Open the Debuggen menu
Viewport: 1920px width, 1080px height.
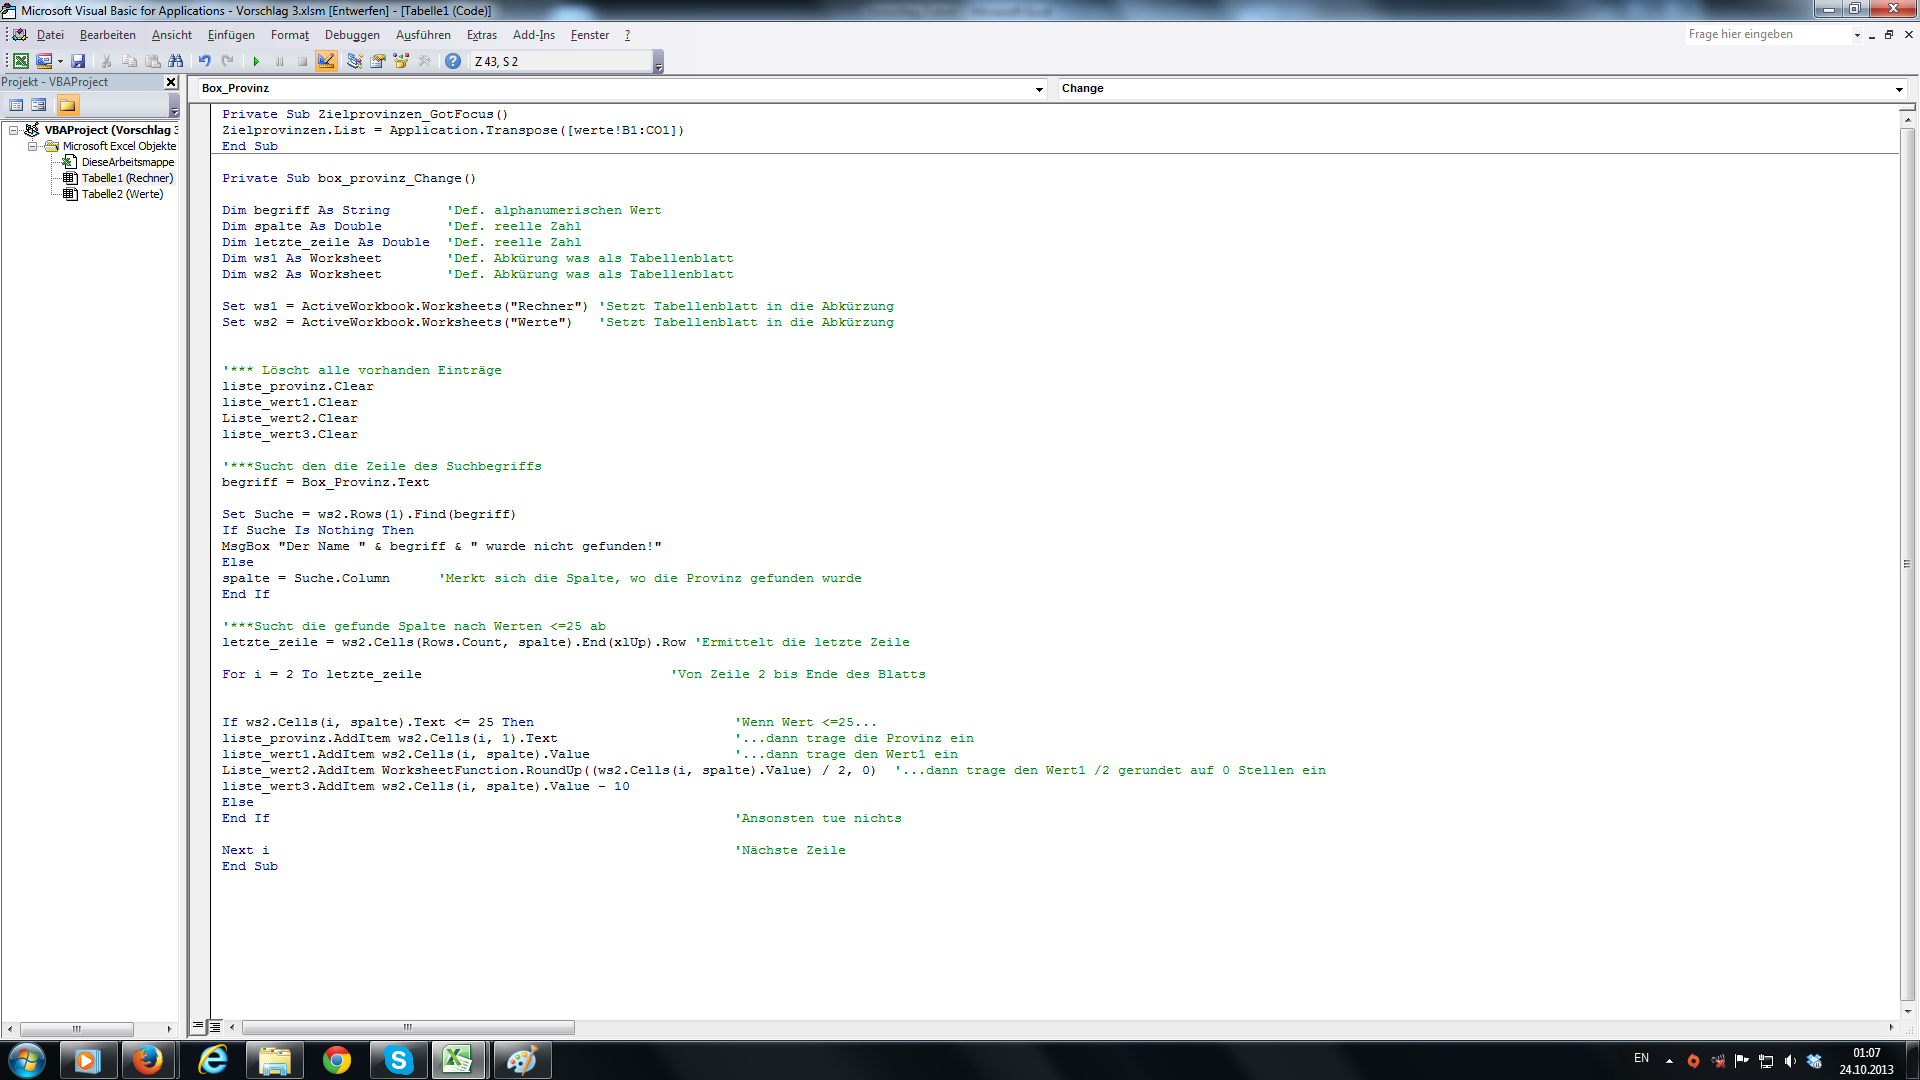[x=352, y=35]
